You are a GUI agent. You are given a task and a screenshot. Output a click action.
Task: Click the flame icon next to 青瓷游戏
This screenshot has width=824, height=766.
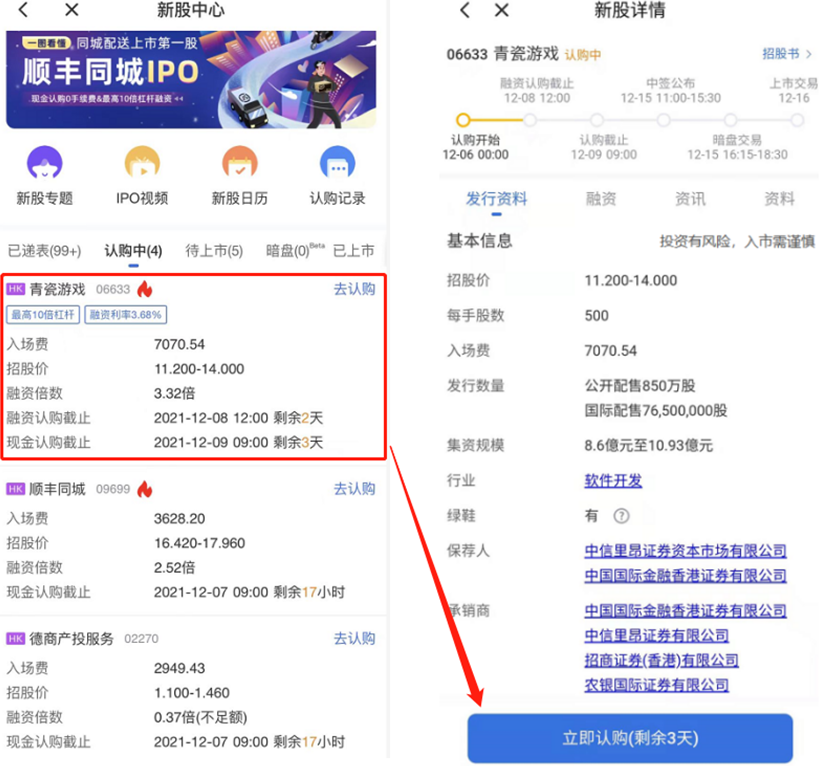coord(145,289)
